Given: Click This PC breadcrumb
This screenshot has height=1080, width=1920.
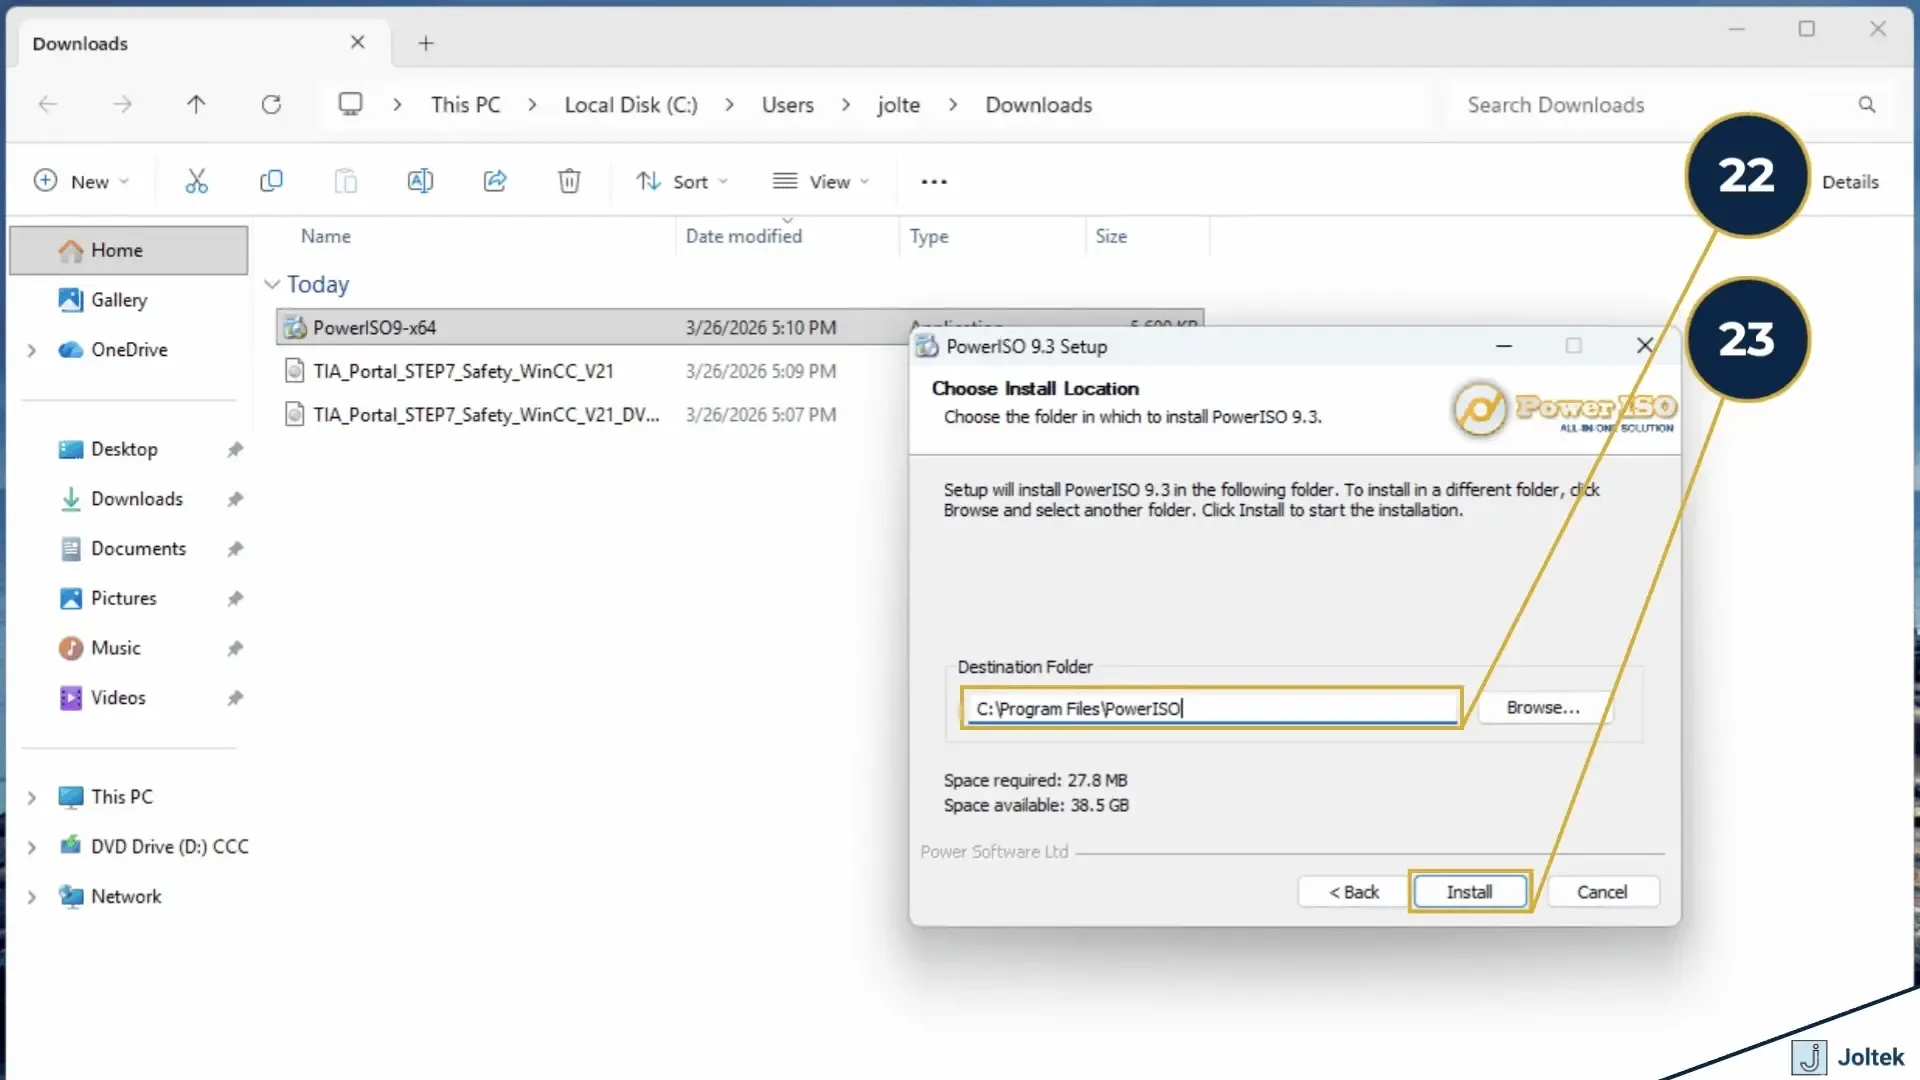Looking at the screenshot, I should (x=465, y=105).
